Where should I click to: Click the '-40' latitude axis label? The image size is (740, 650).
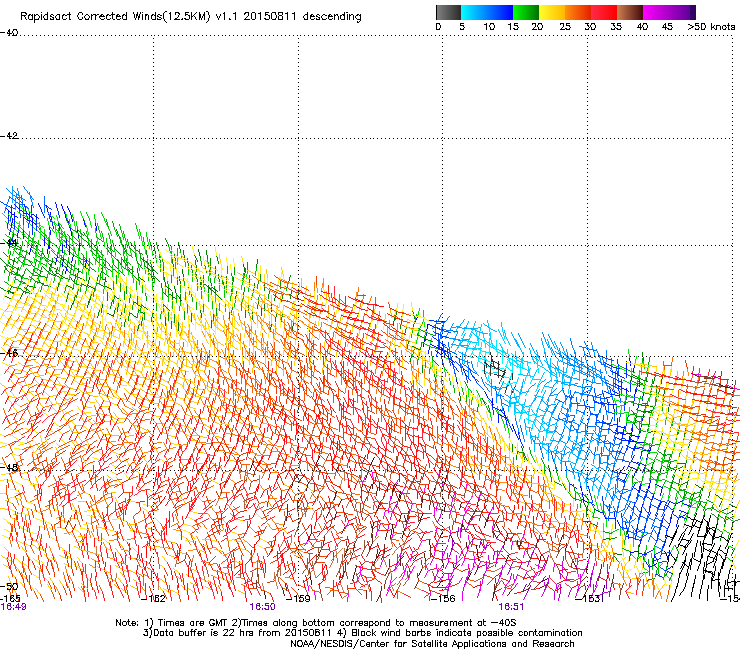[9, 33]
